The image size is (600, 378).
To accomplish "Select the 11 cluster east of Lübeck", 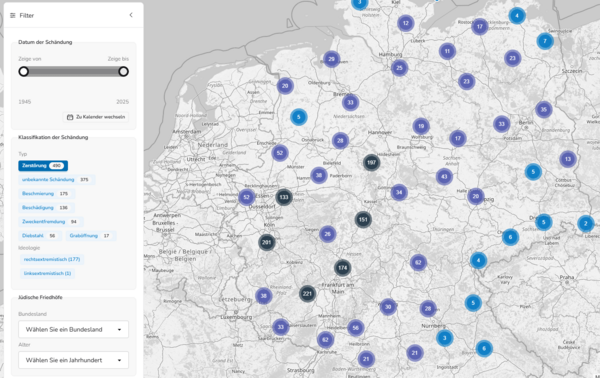I will tap(447, 51).
